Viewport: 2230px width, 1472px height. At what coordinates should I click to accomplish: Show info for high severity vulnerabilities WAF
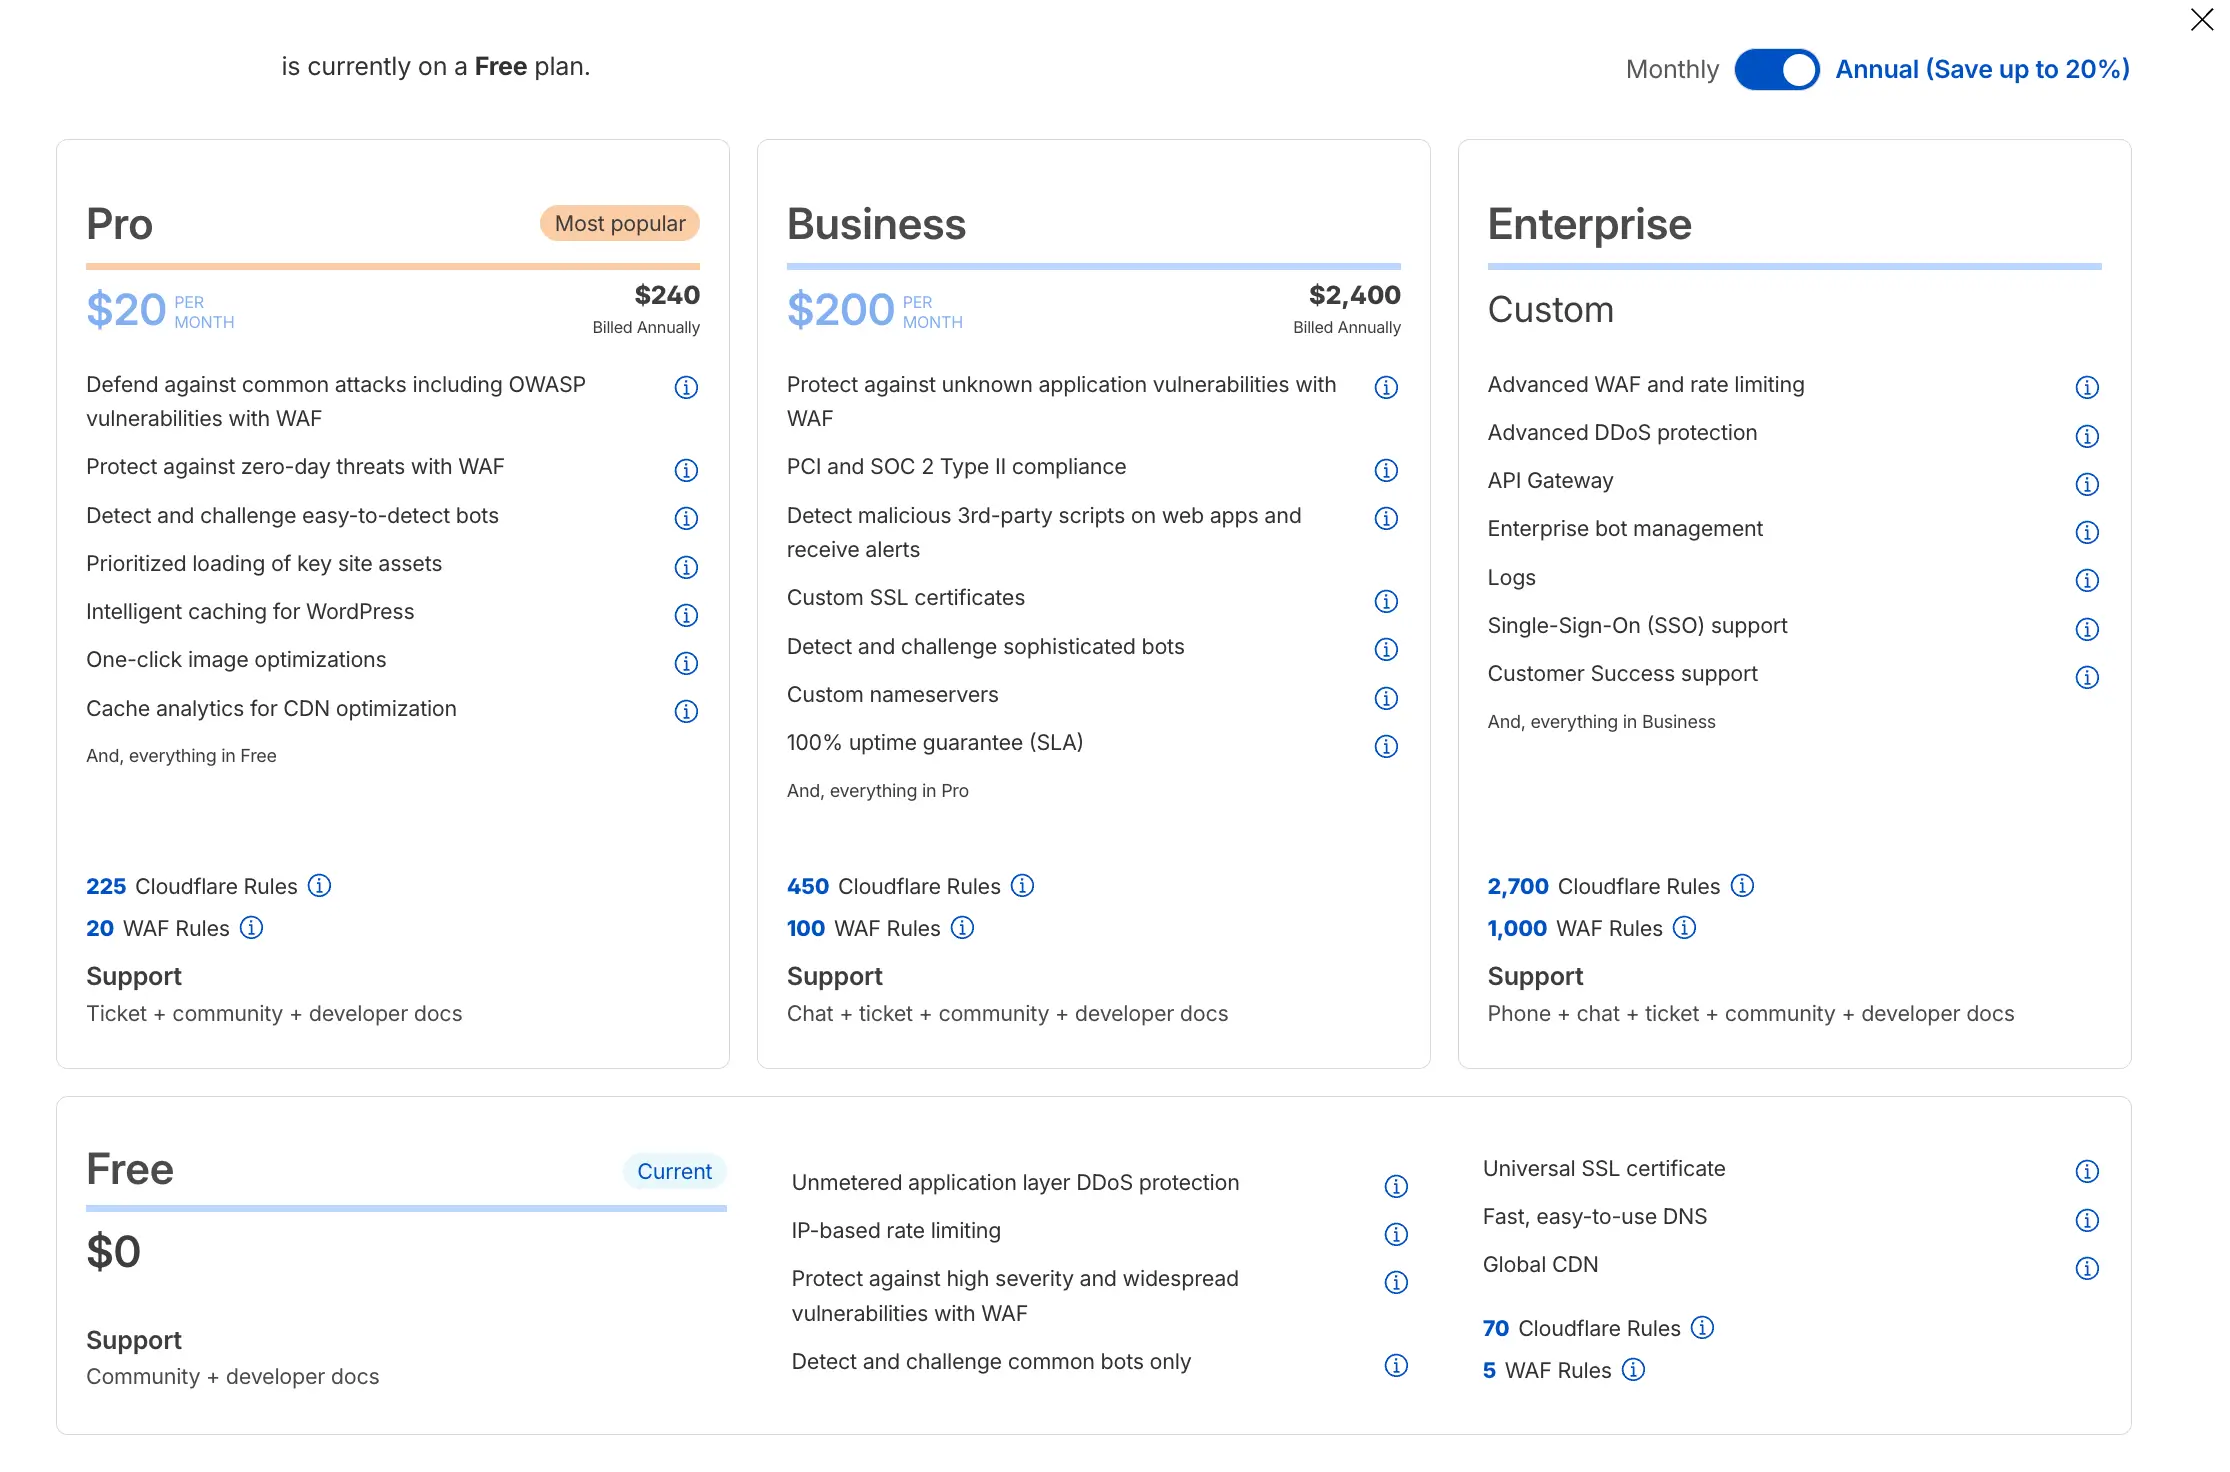1396,1282
